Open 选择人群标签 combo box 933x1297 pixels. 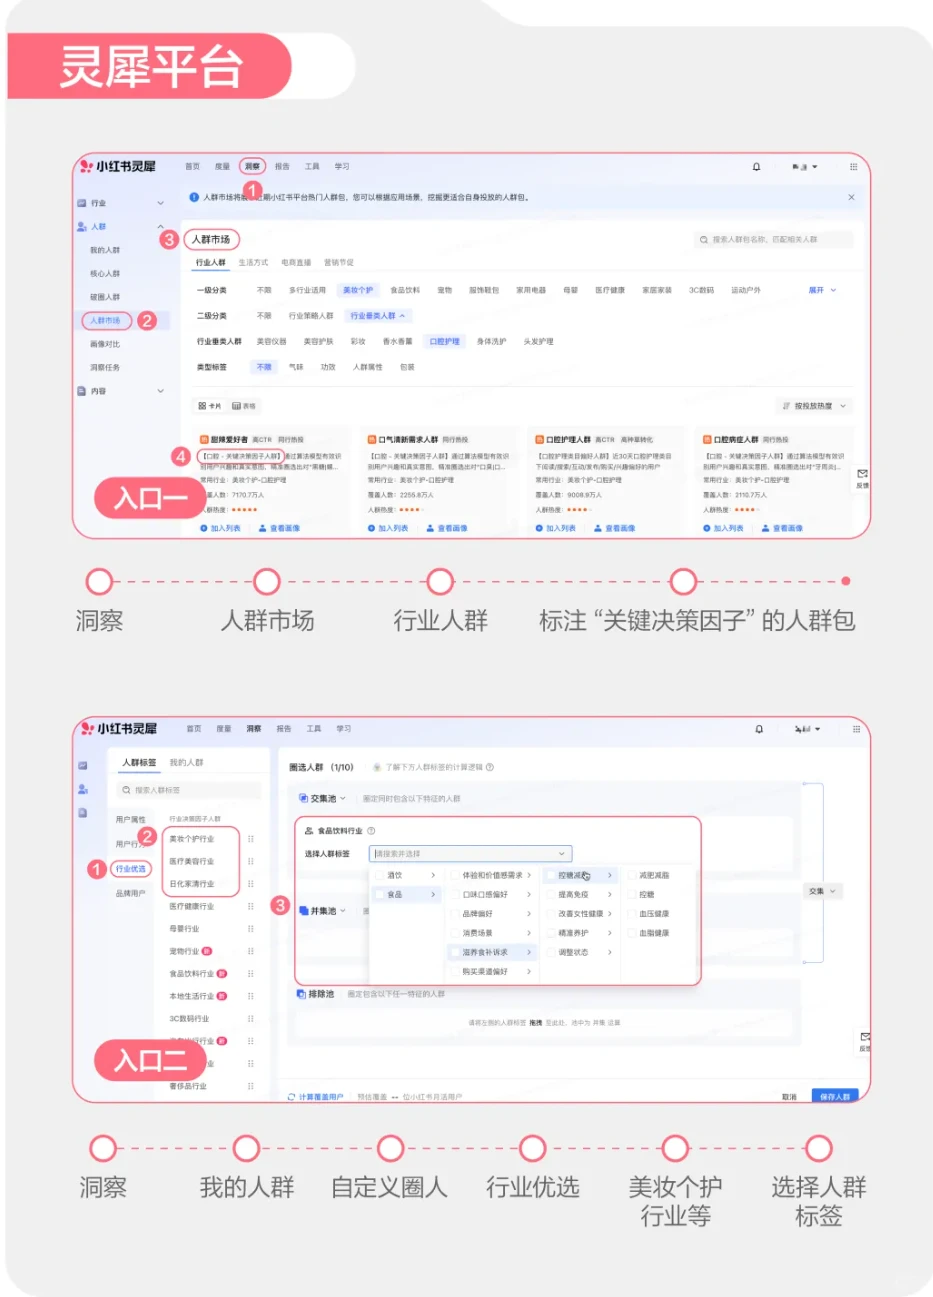470,853
